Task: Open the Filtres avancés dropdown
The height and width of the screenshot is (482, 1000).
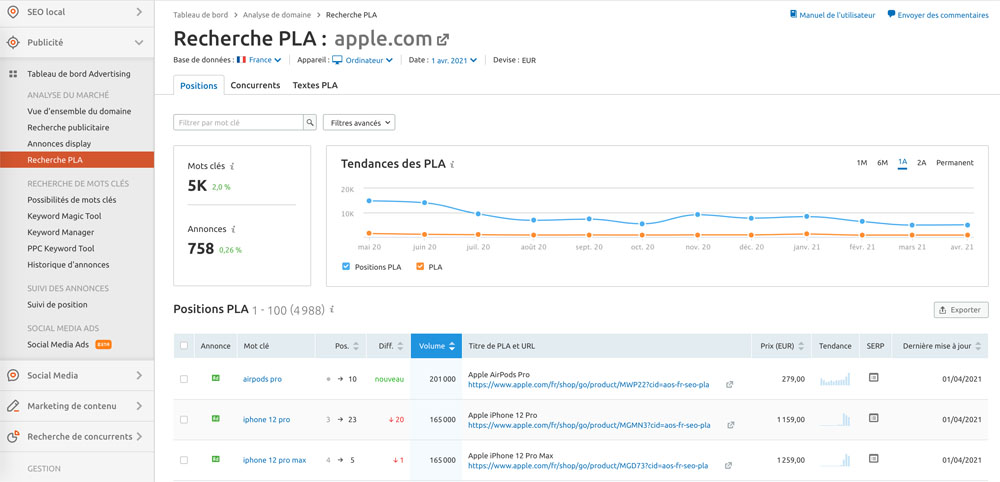Action: (x=359, y=122)
